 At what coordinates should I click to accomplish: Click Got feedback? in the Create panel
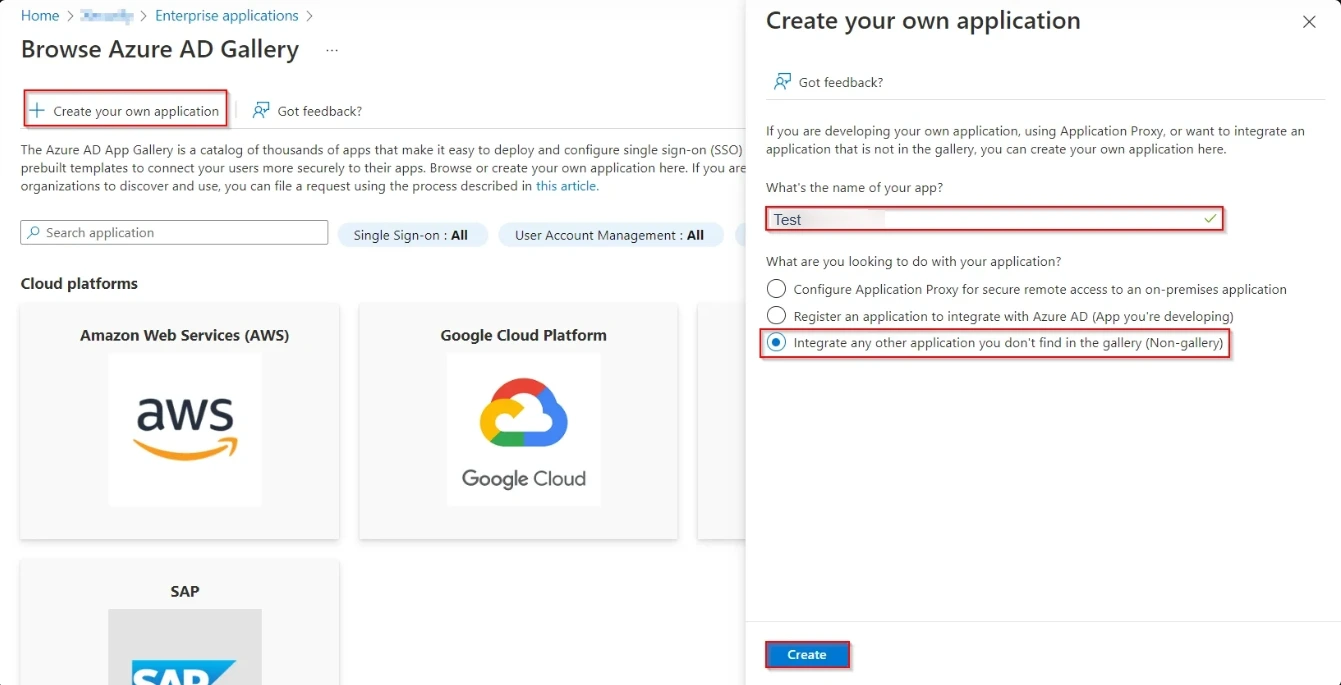point(841,82)
